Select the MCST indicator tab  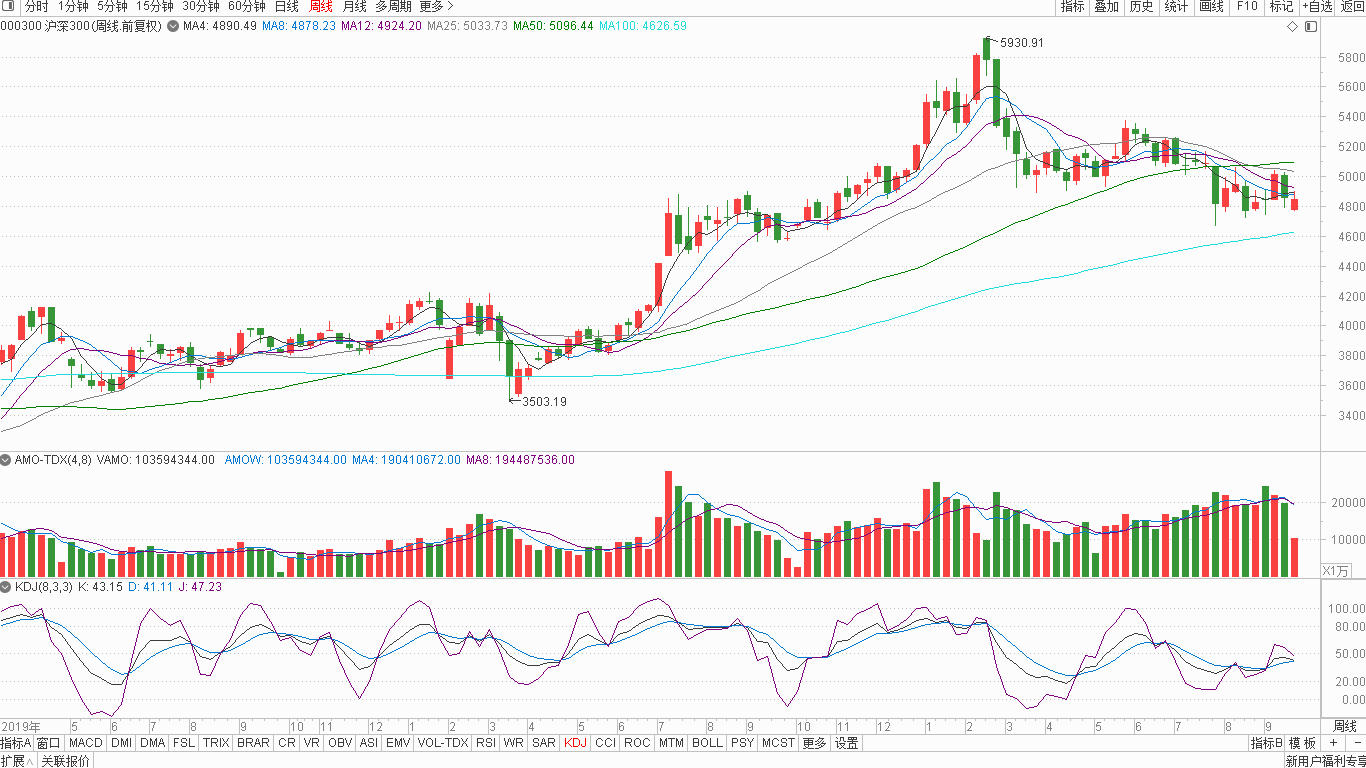(x=778, y=743)
